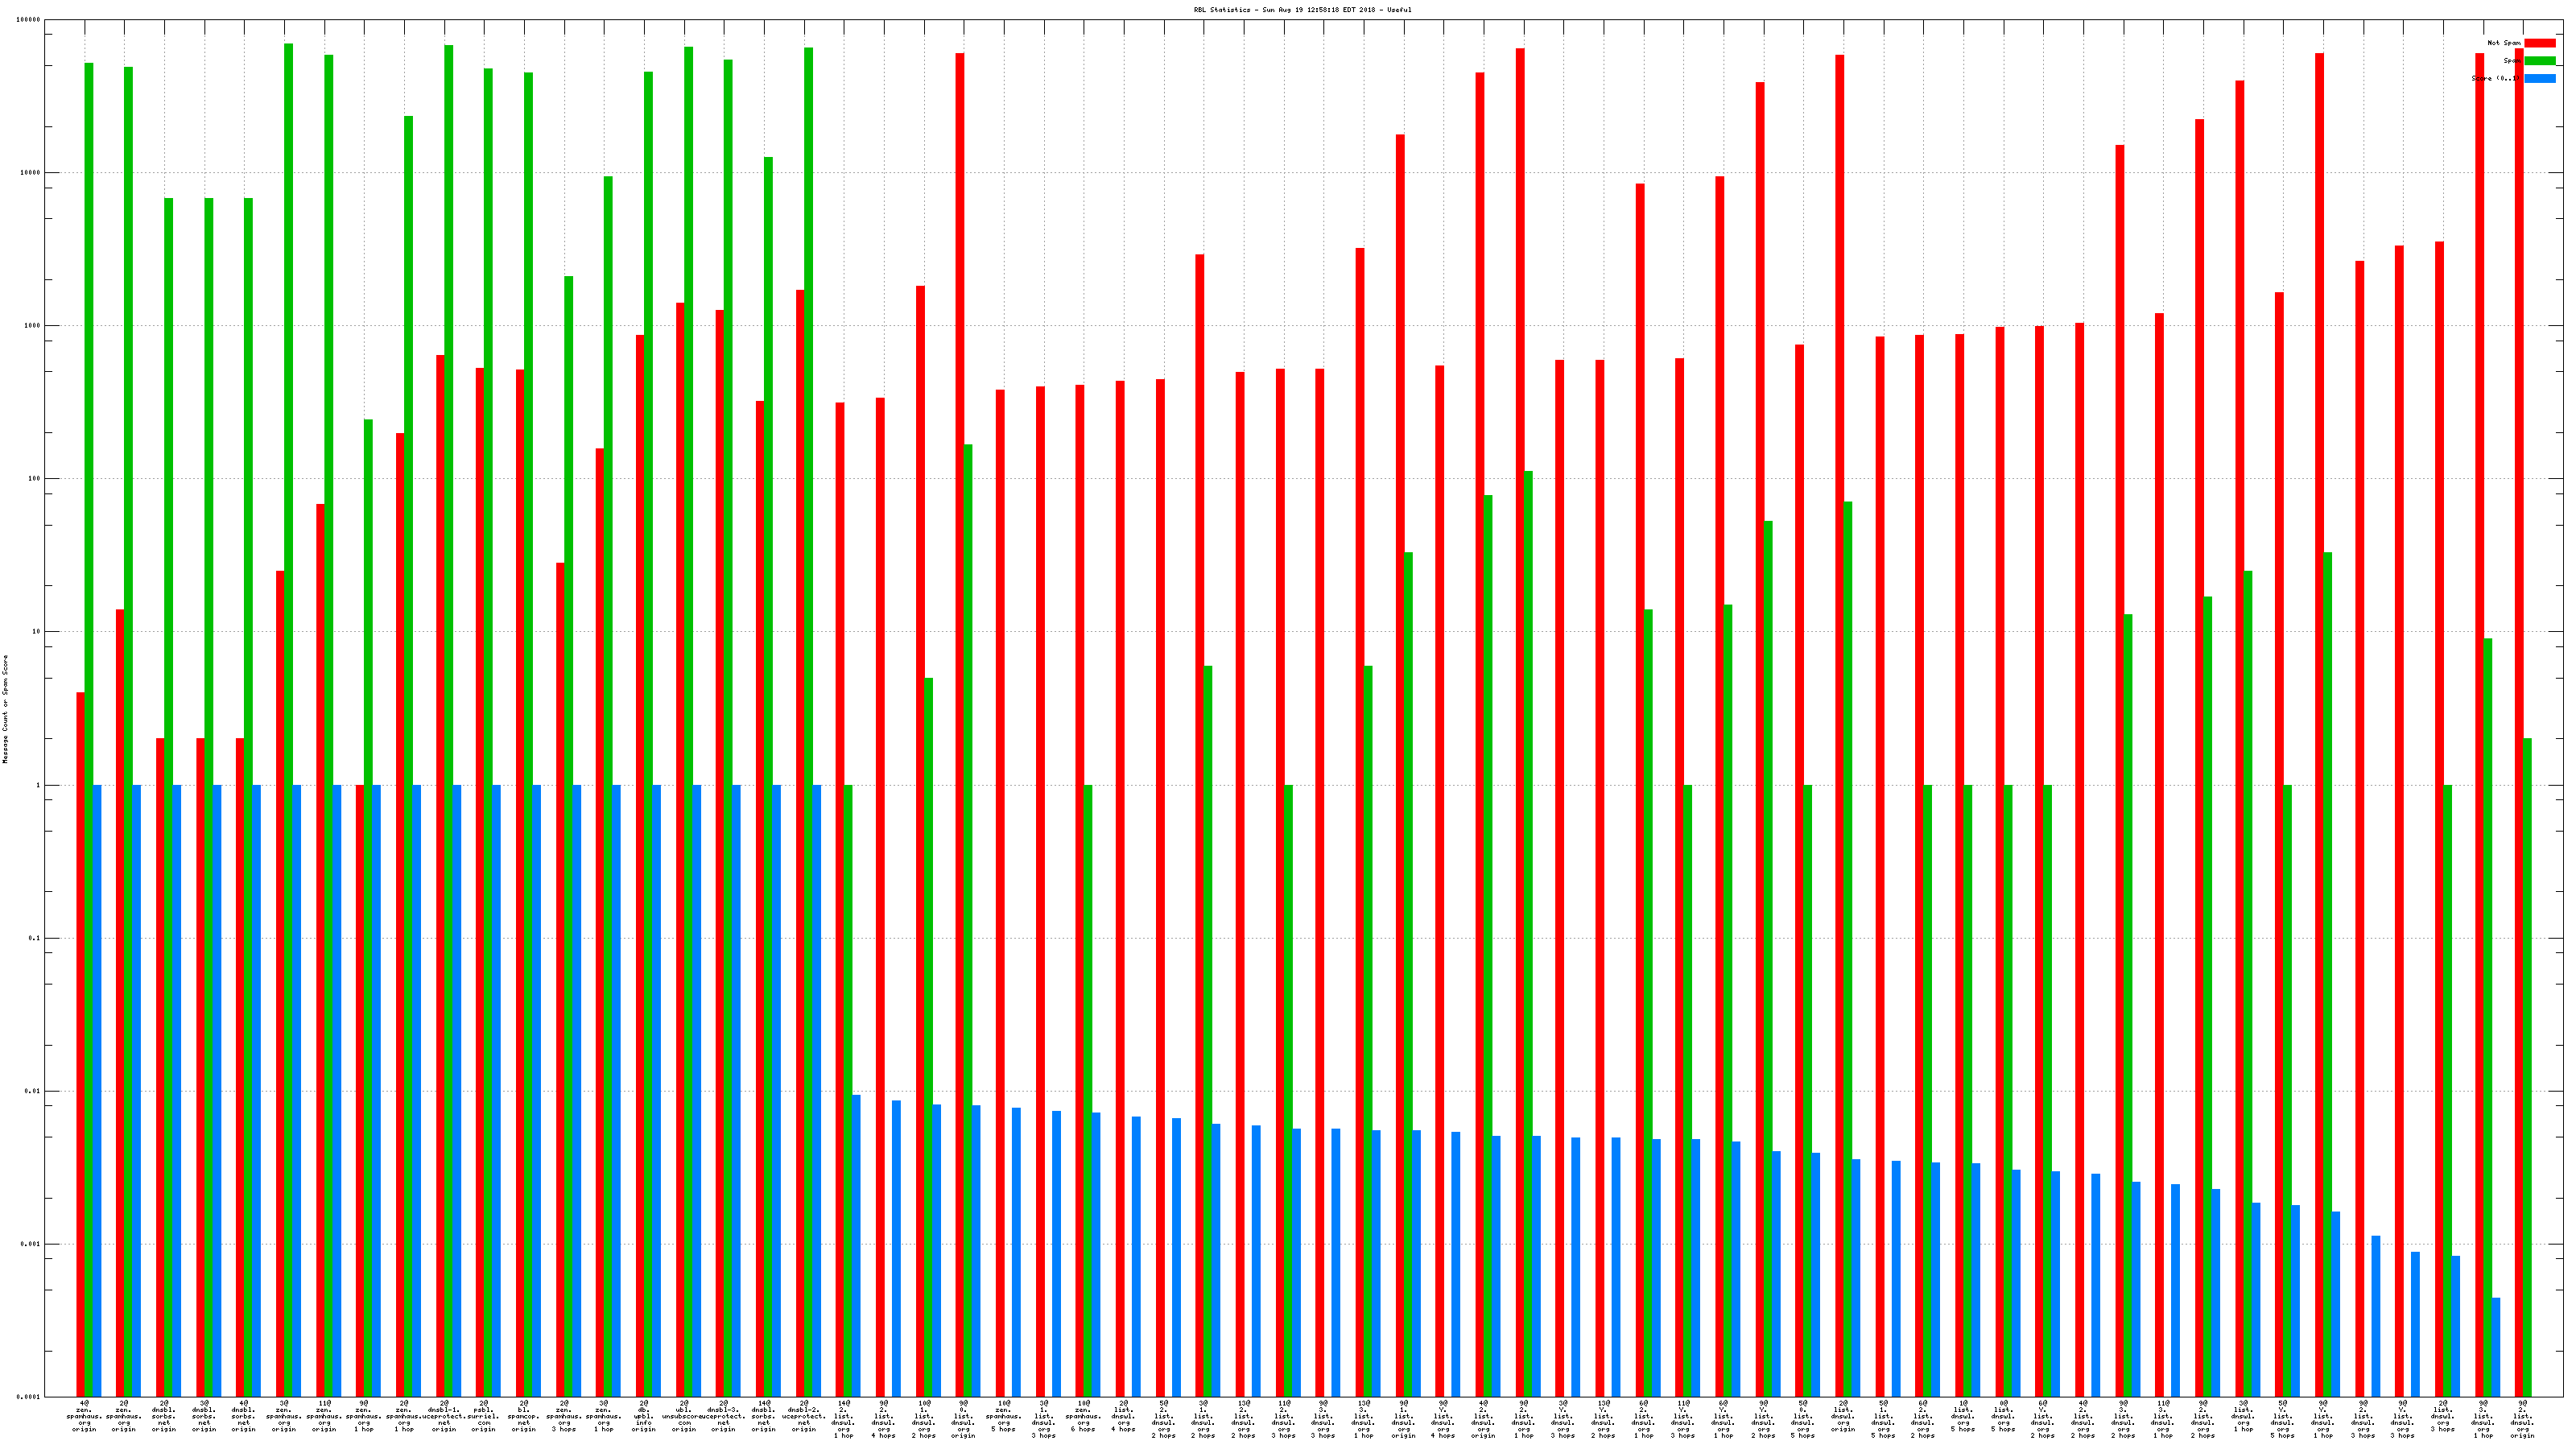Click the Message Count or Spam Score axis label

coord(5,709)
